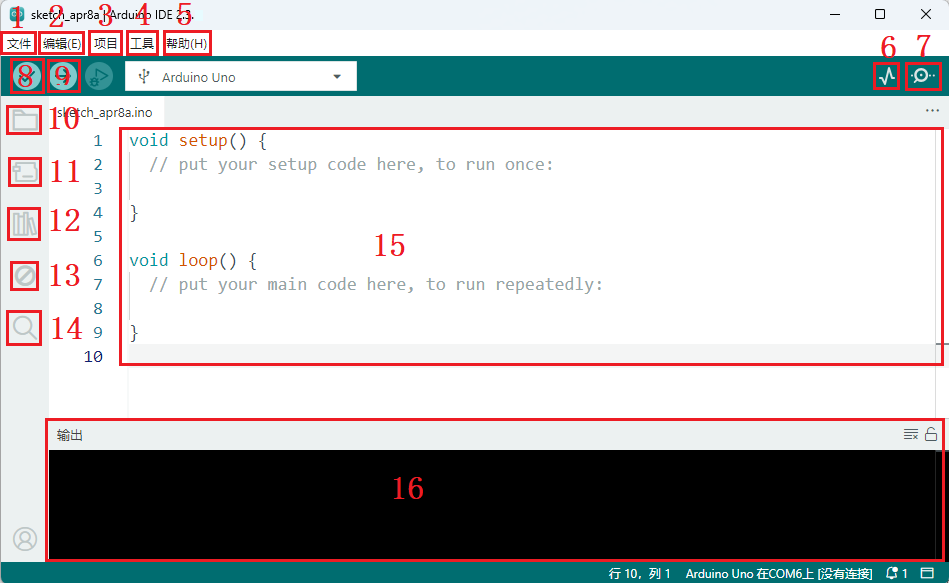Viewport: 949px width, 583px height.
Task: Toggle the bottom panel from status bar
Action: click(x=927, y=573)
